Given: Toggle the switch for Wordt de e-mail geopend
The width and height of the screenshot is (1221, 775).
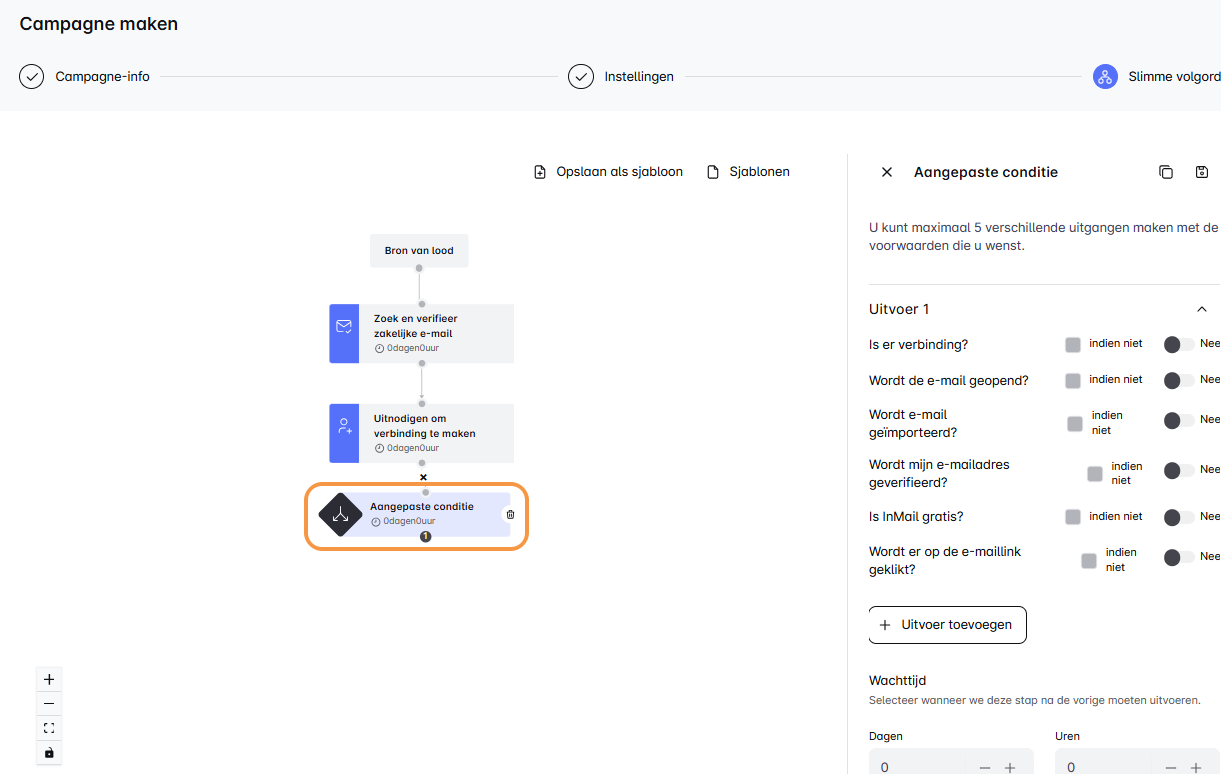Looking at the screenshot, I should (x=1179, y=381).
